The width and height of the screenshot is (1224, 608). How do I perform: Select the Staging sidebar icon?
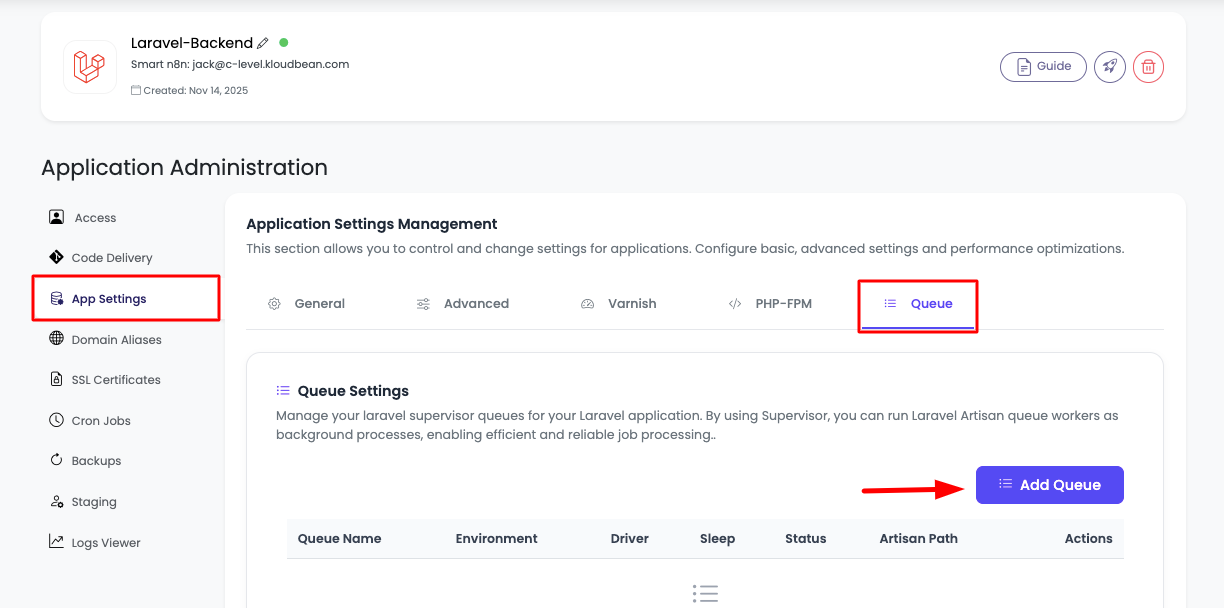(x=58, y=501)
